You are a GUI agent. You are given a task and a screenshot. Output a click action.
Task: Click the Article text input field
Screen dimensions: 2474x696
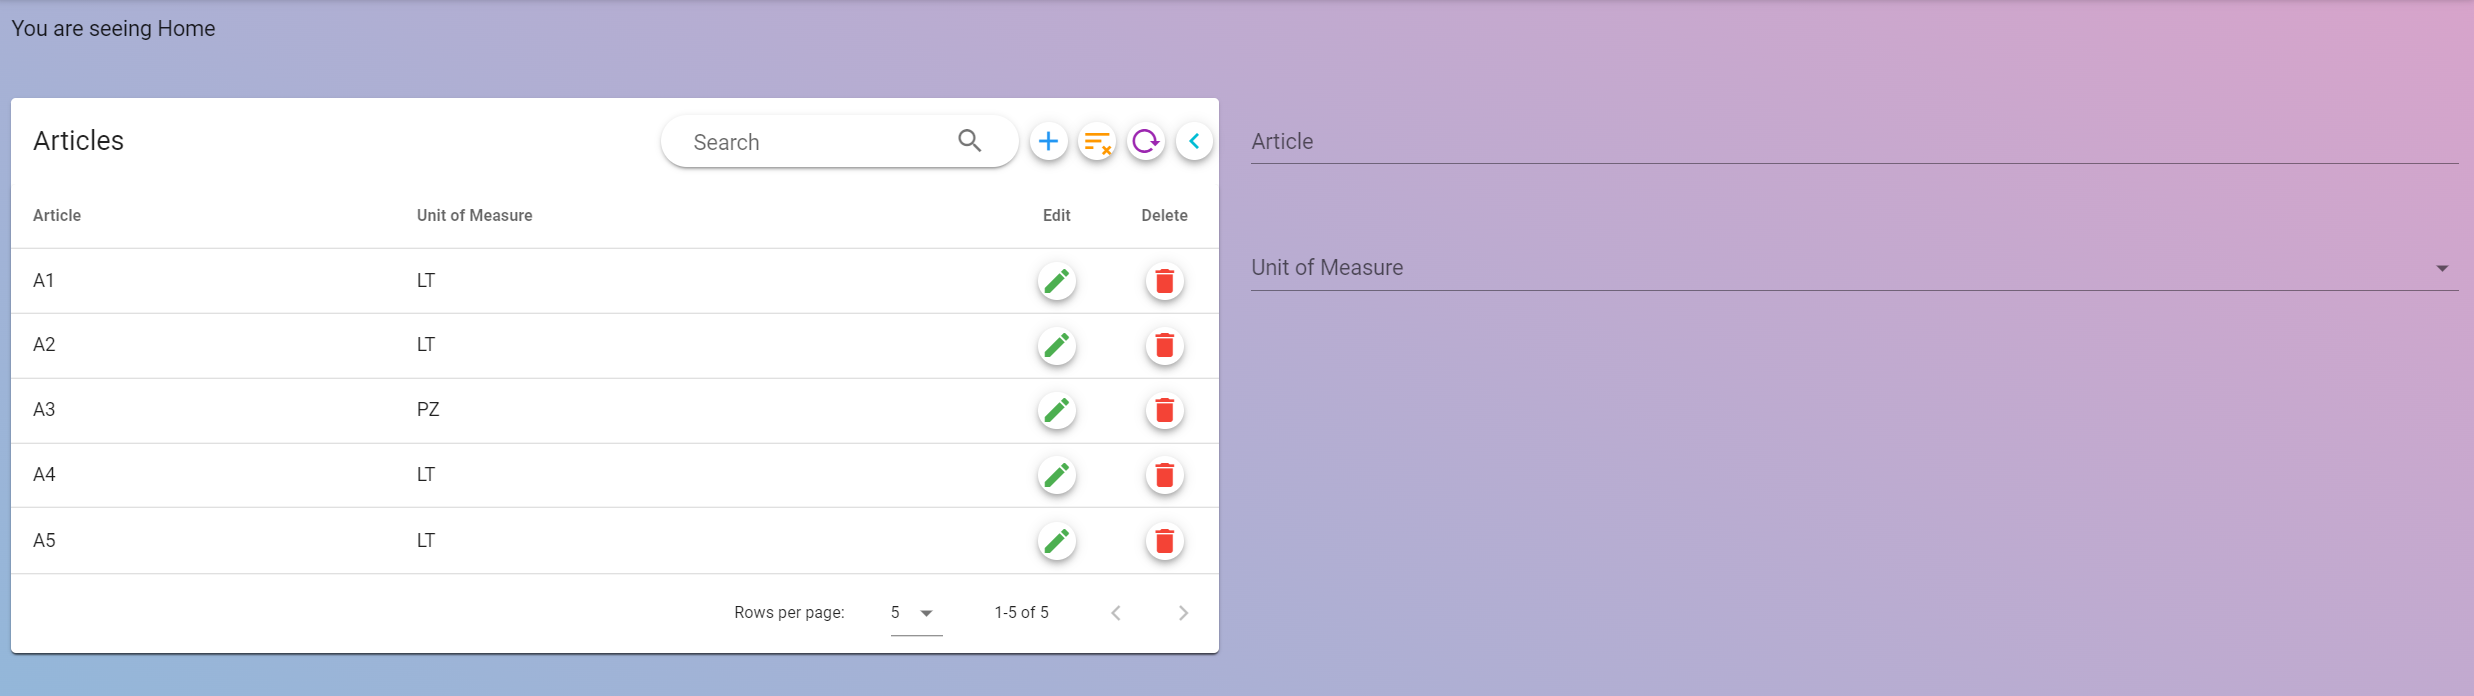[1853, 142]
